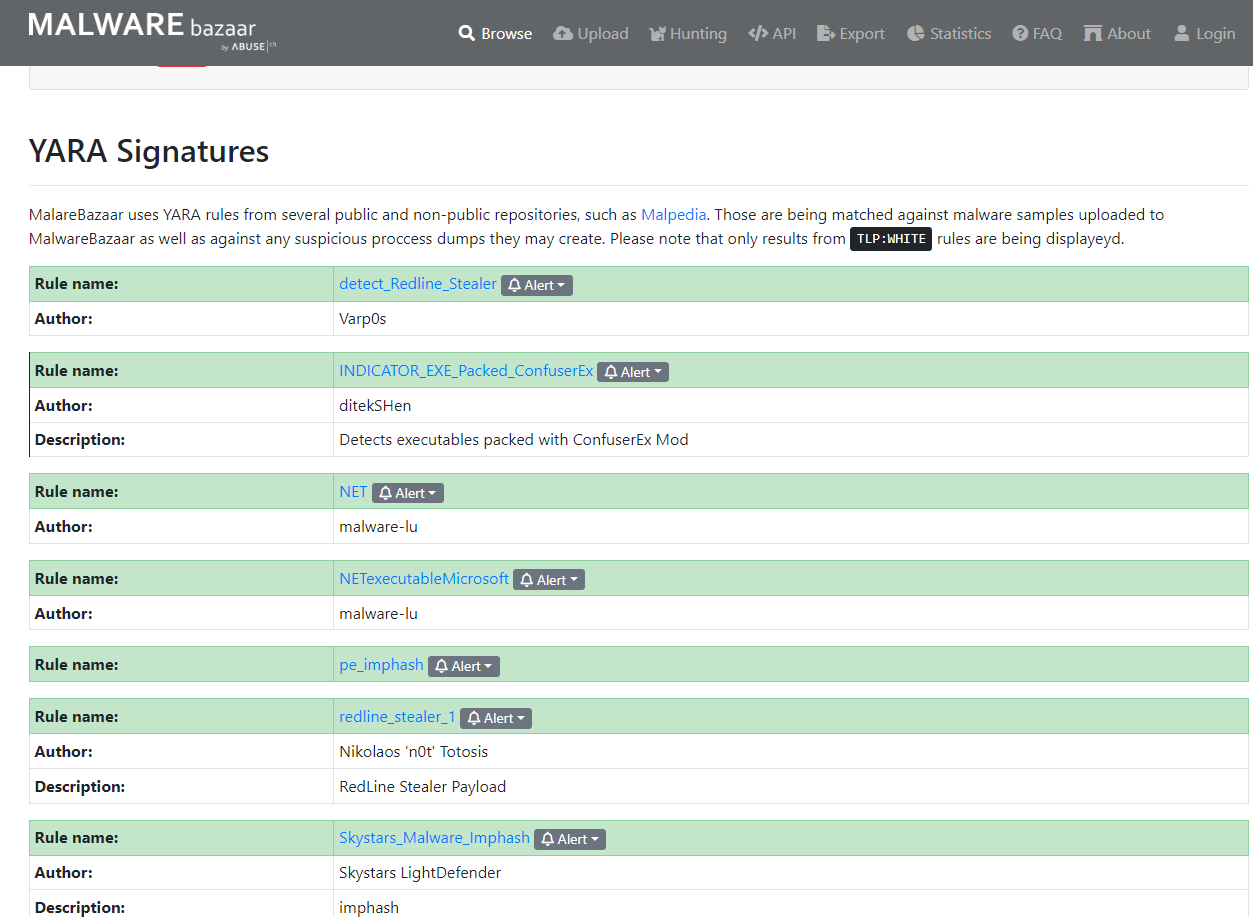Open the NETexecutableMicrosoft rule link
This screenshot has height=917, width=1253.
424,578
